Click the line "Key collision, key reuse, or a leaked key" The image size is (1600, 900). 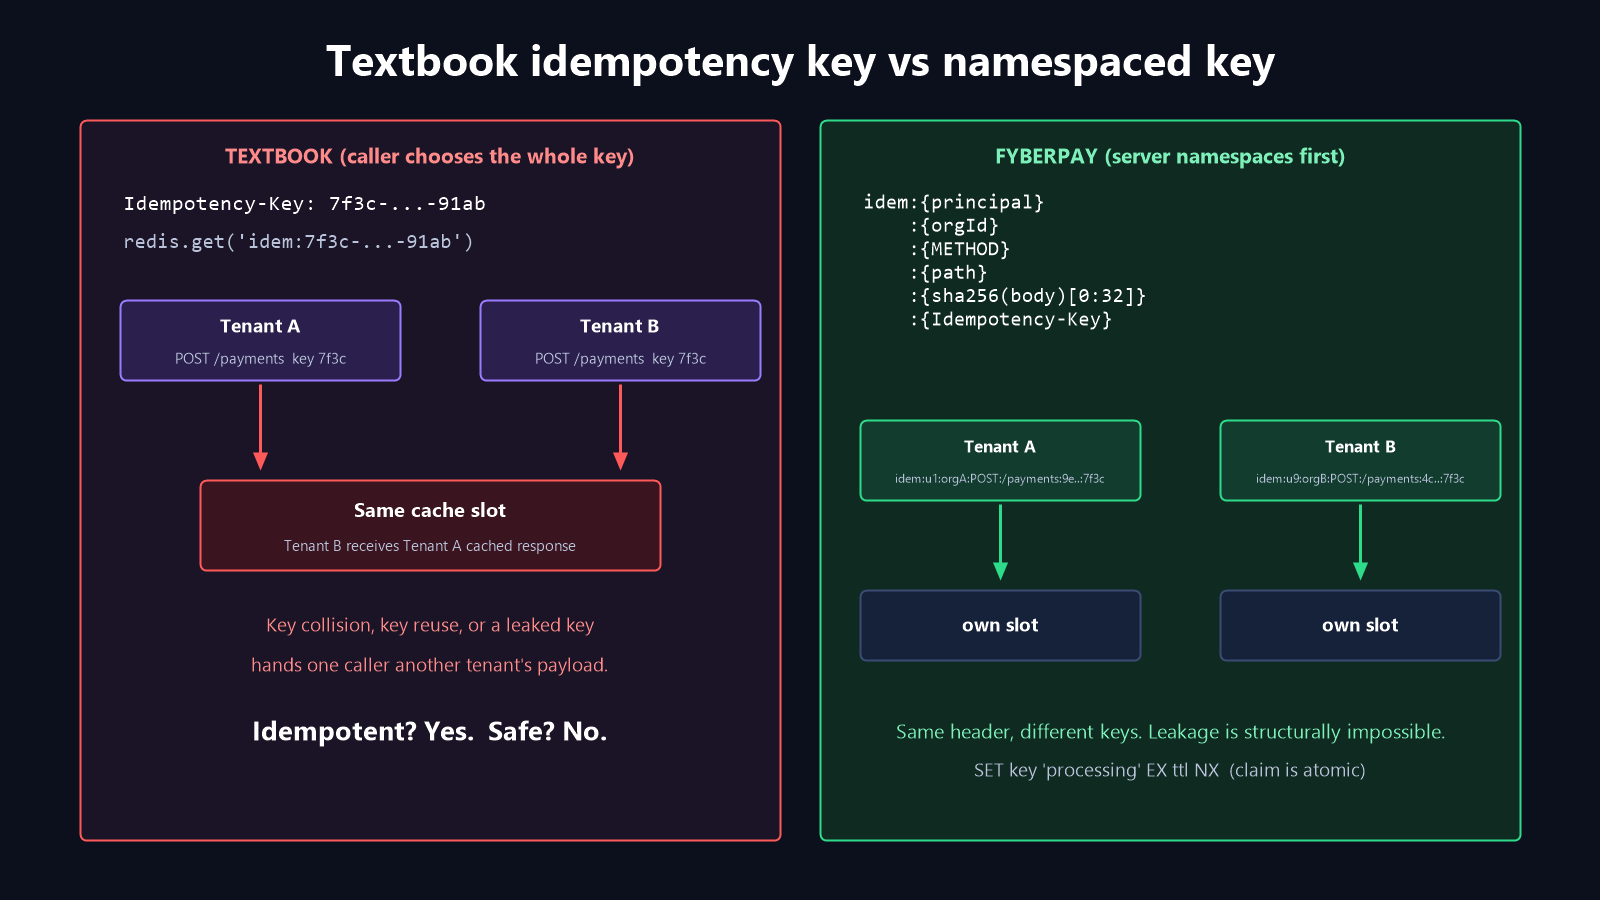point(430,625)
